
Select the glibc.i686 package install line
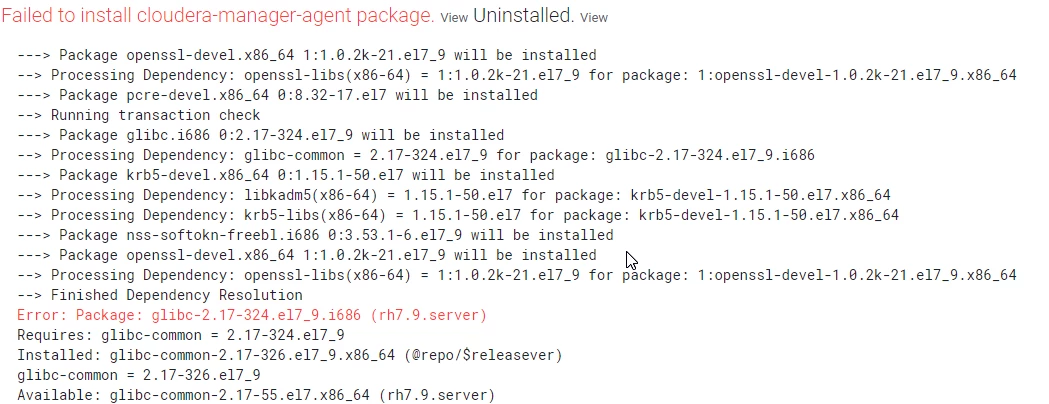click(261, 135)
